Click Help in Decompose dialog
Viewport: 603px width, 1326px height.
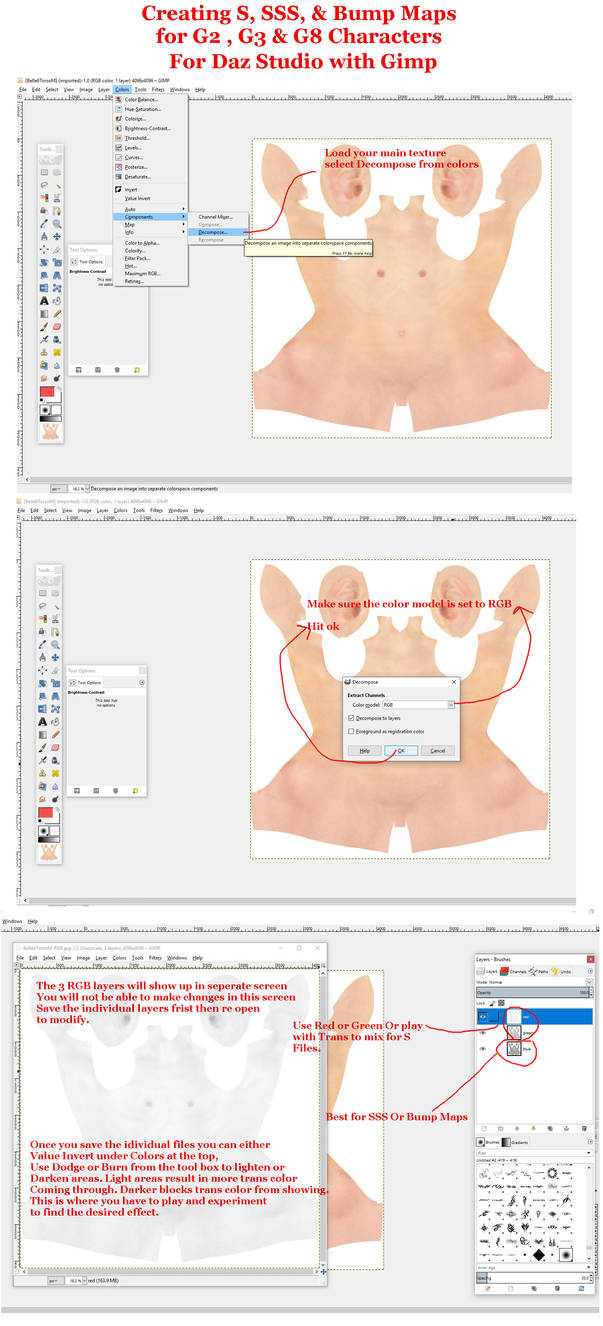tap(365, 751)
